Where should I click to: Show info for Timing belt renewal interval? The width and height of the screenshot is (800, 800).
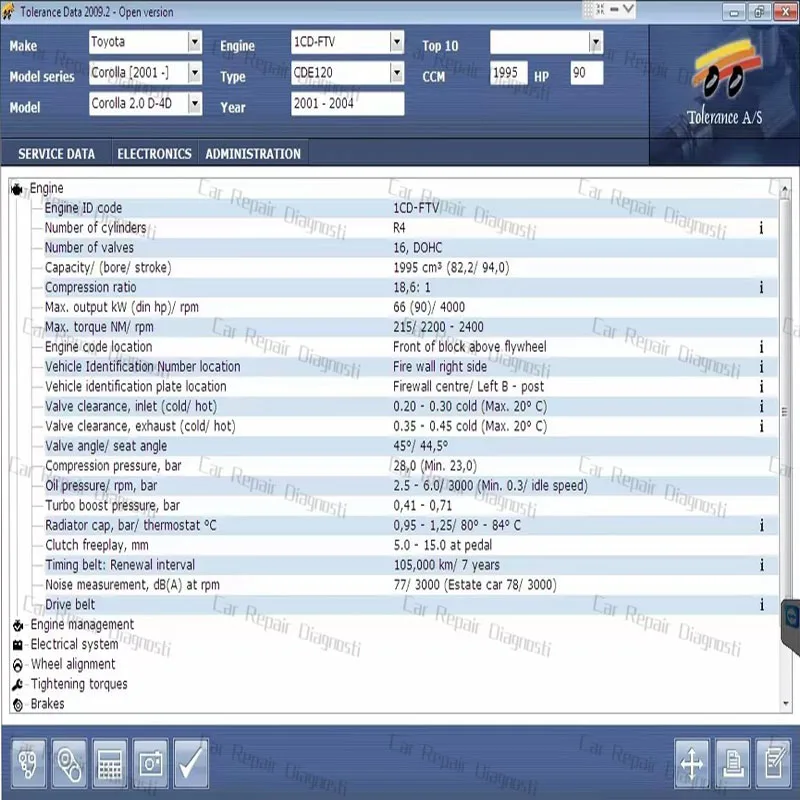pyautogui.click(x=761, y=565)
